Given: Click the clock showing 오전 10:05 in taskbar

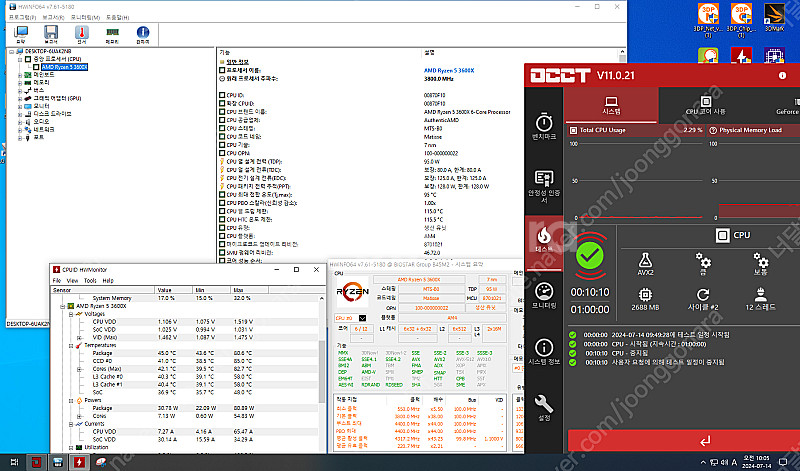Looking at the screenshot, I should (757, 462).
